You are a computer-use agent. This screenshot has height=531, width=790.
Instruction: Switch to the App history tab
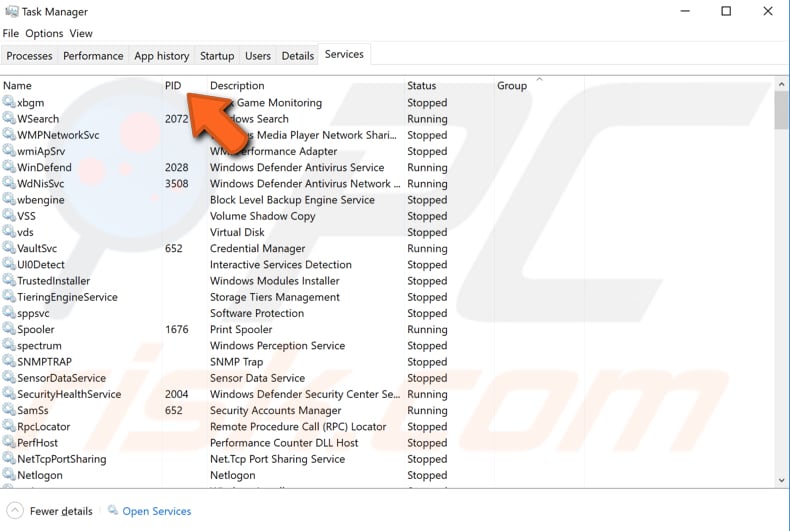(x=162, y=55)
